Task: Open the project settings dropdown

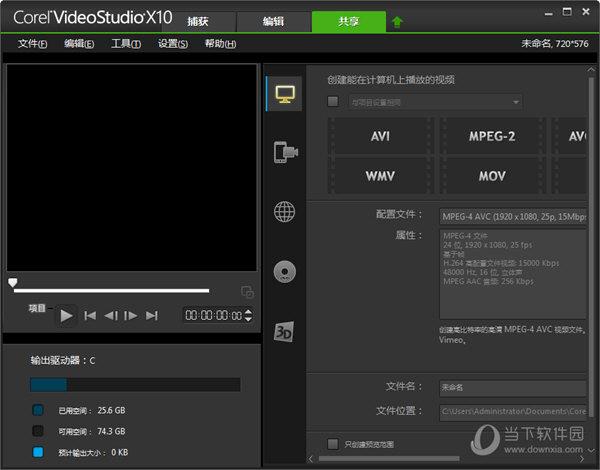Action: tap(435, 102)
